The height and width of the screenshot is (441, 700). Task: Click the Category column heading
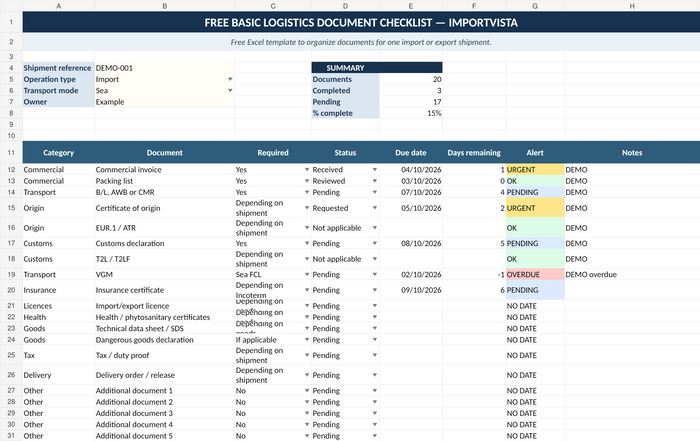pos(58,153)
